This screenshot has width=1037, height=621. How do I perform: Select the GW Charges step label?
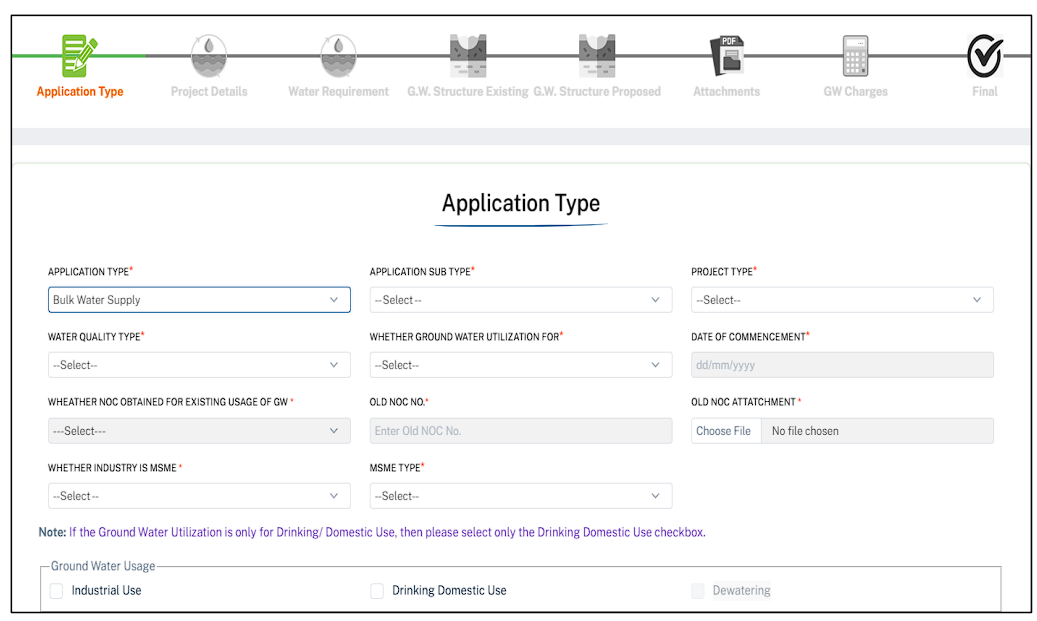click(x=855, y=91)
